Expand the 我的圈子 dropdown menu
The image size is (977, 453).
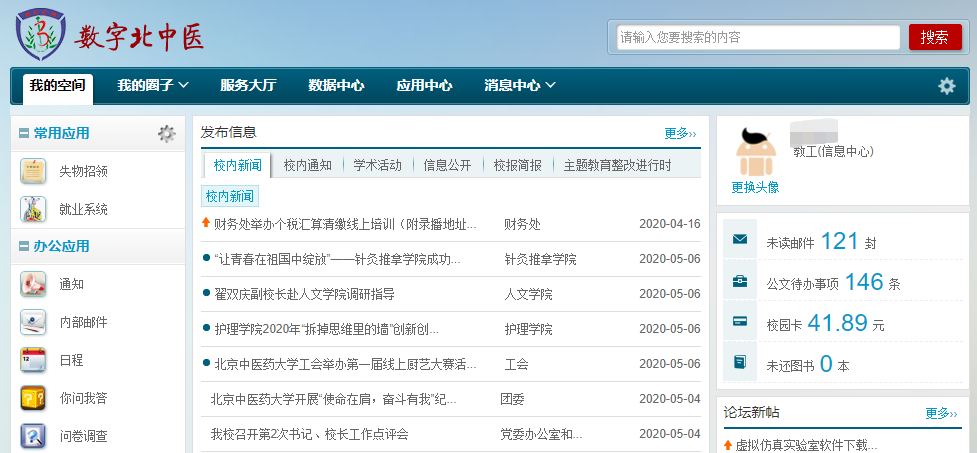pos(153,86)
